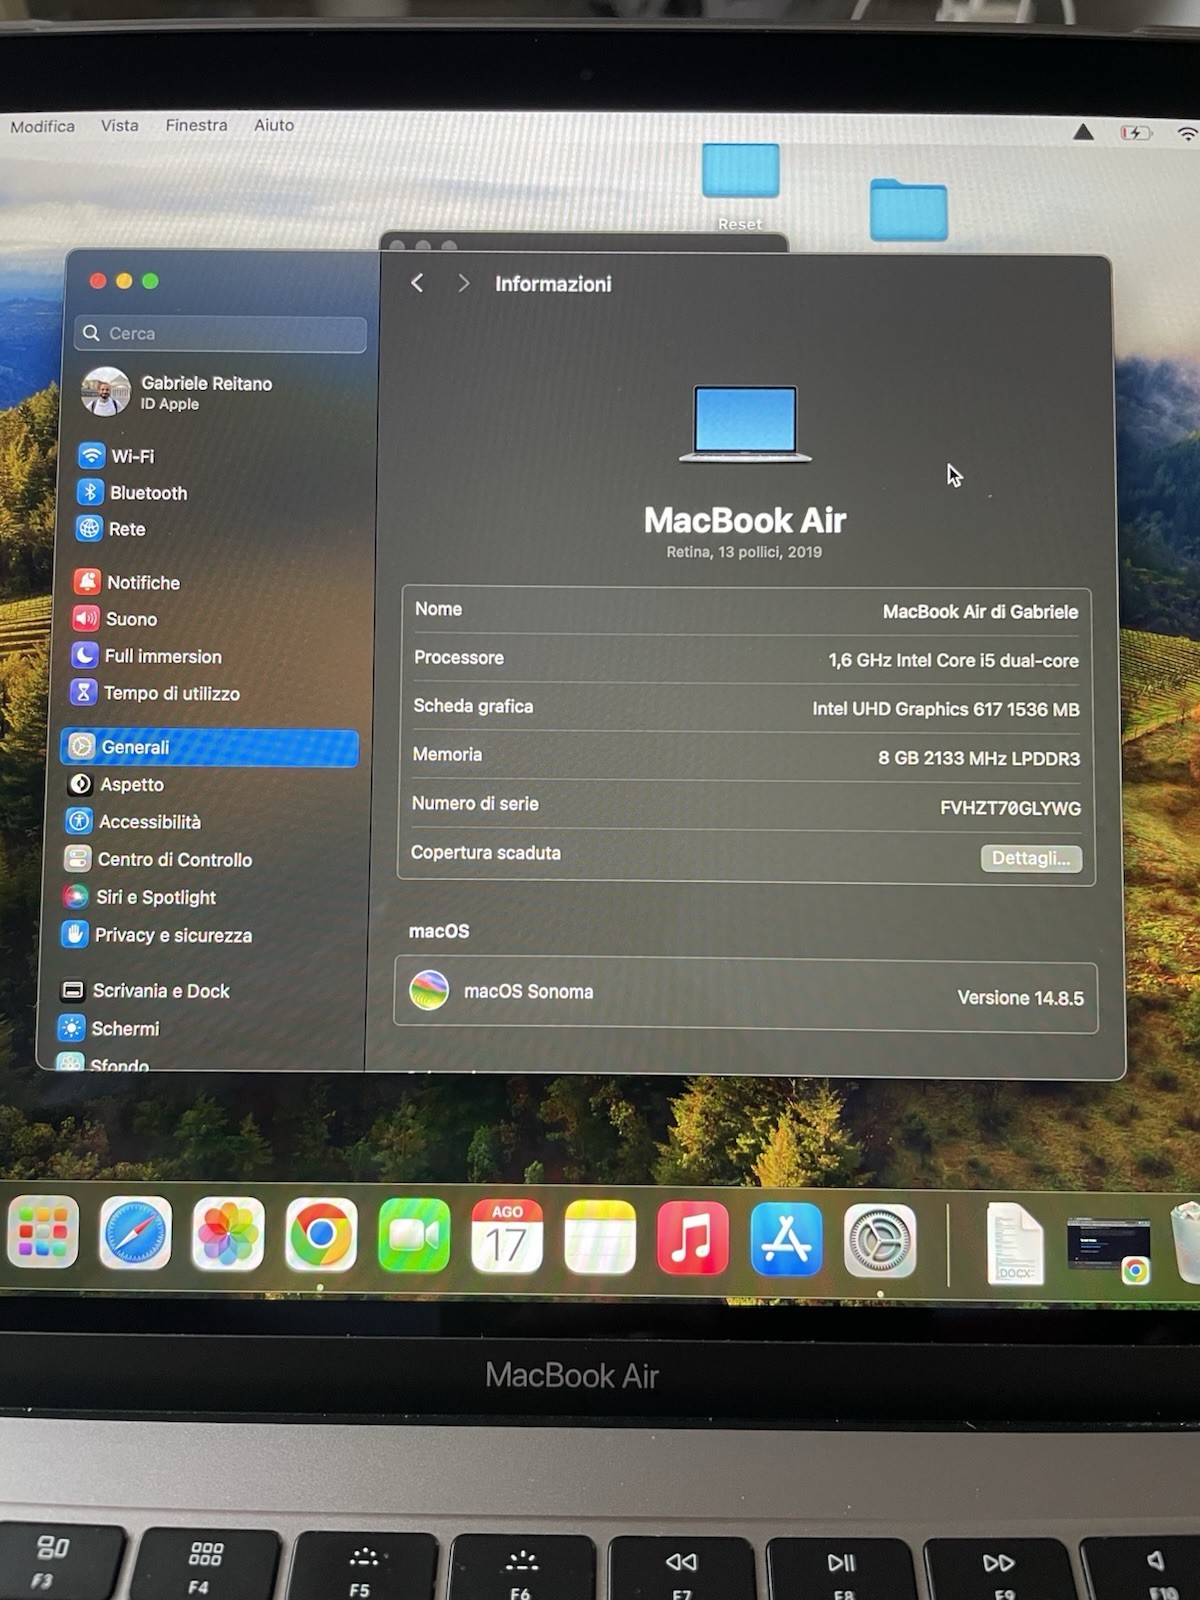This screenshot has width=1200, height=1600.
Task: Open the Vista menu
Action: click(119, 125)
